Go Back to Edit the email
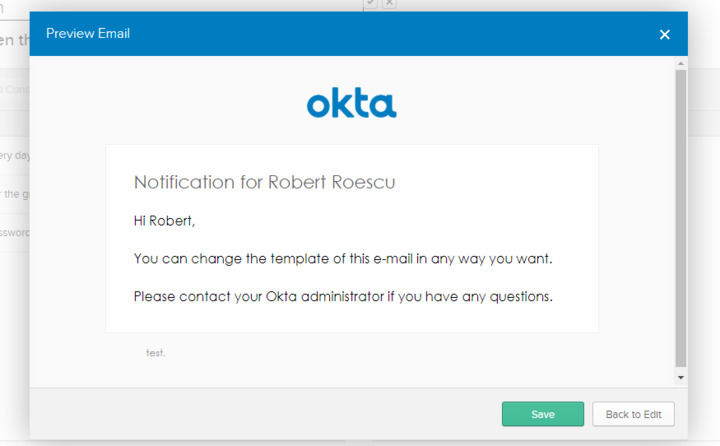 [x=633, y=414]
